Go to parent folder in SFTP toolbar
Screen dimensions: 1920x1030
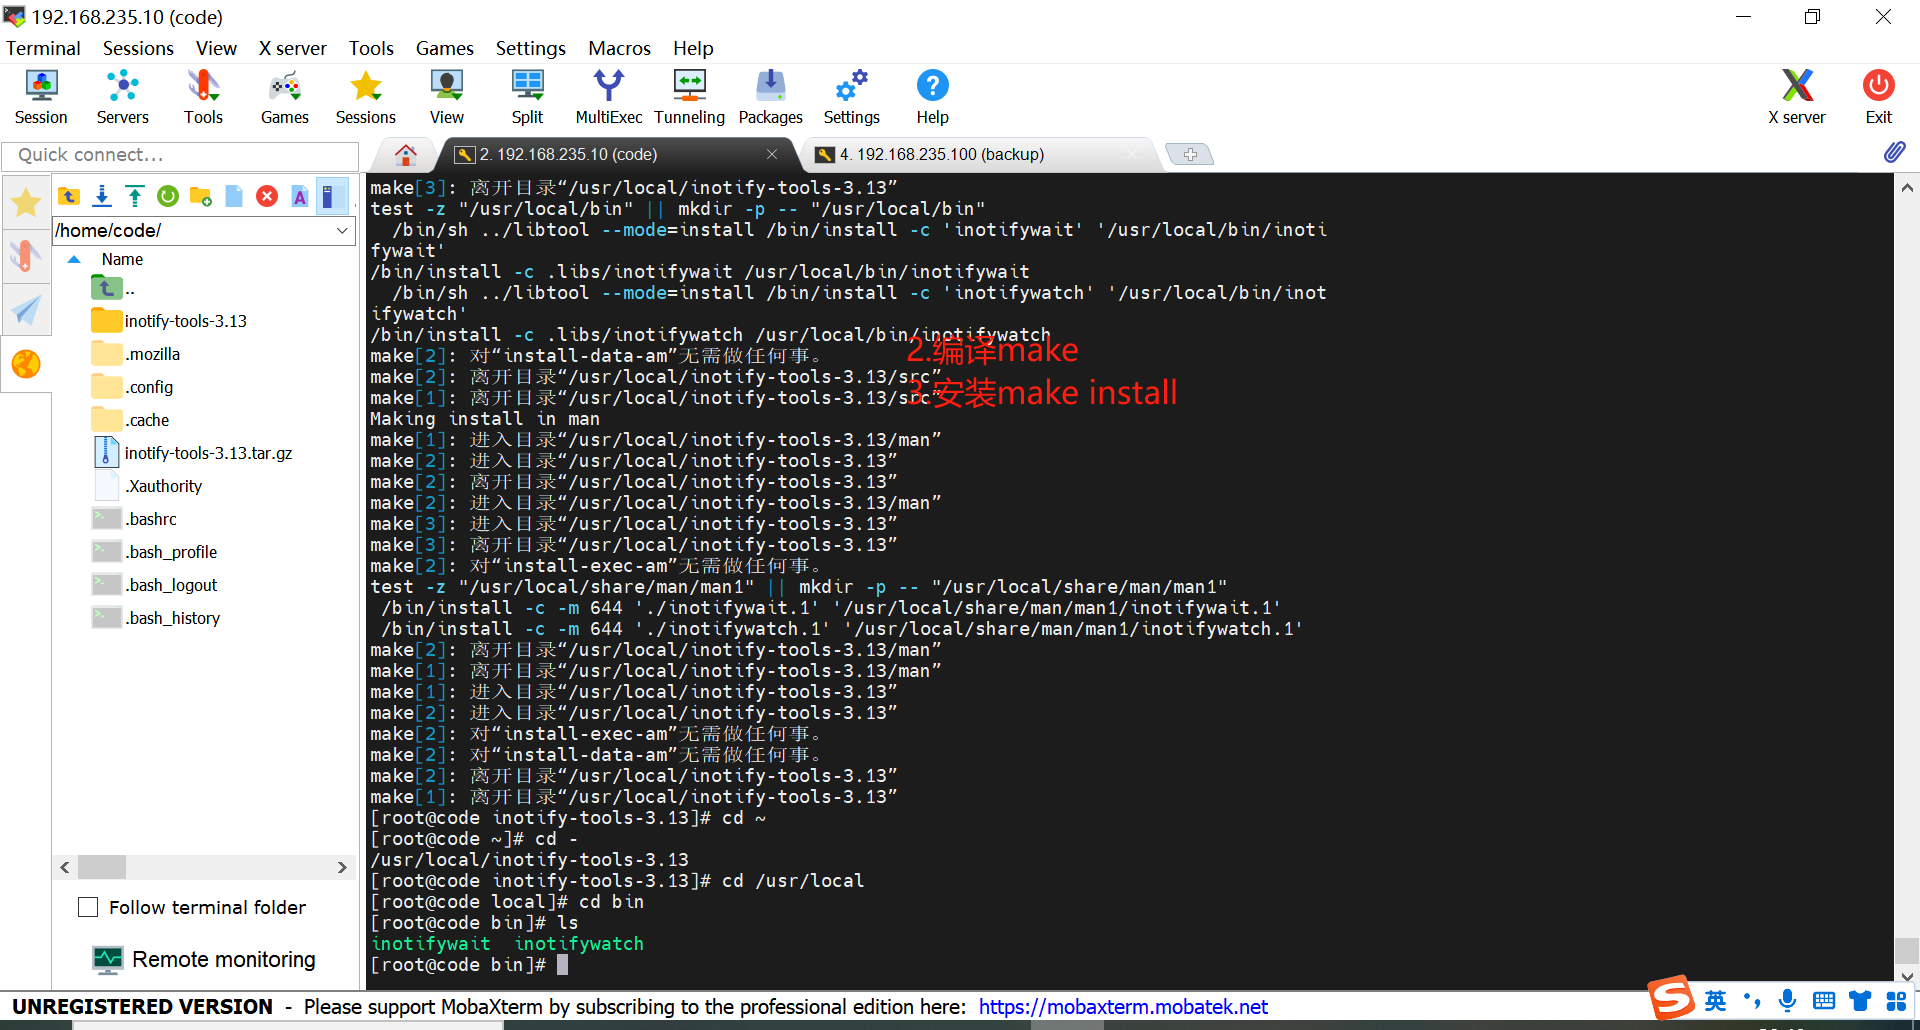tap(69, 196)
